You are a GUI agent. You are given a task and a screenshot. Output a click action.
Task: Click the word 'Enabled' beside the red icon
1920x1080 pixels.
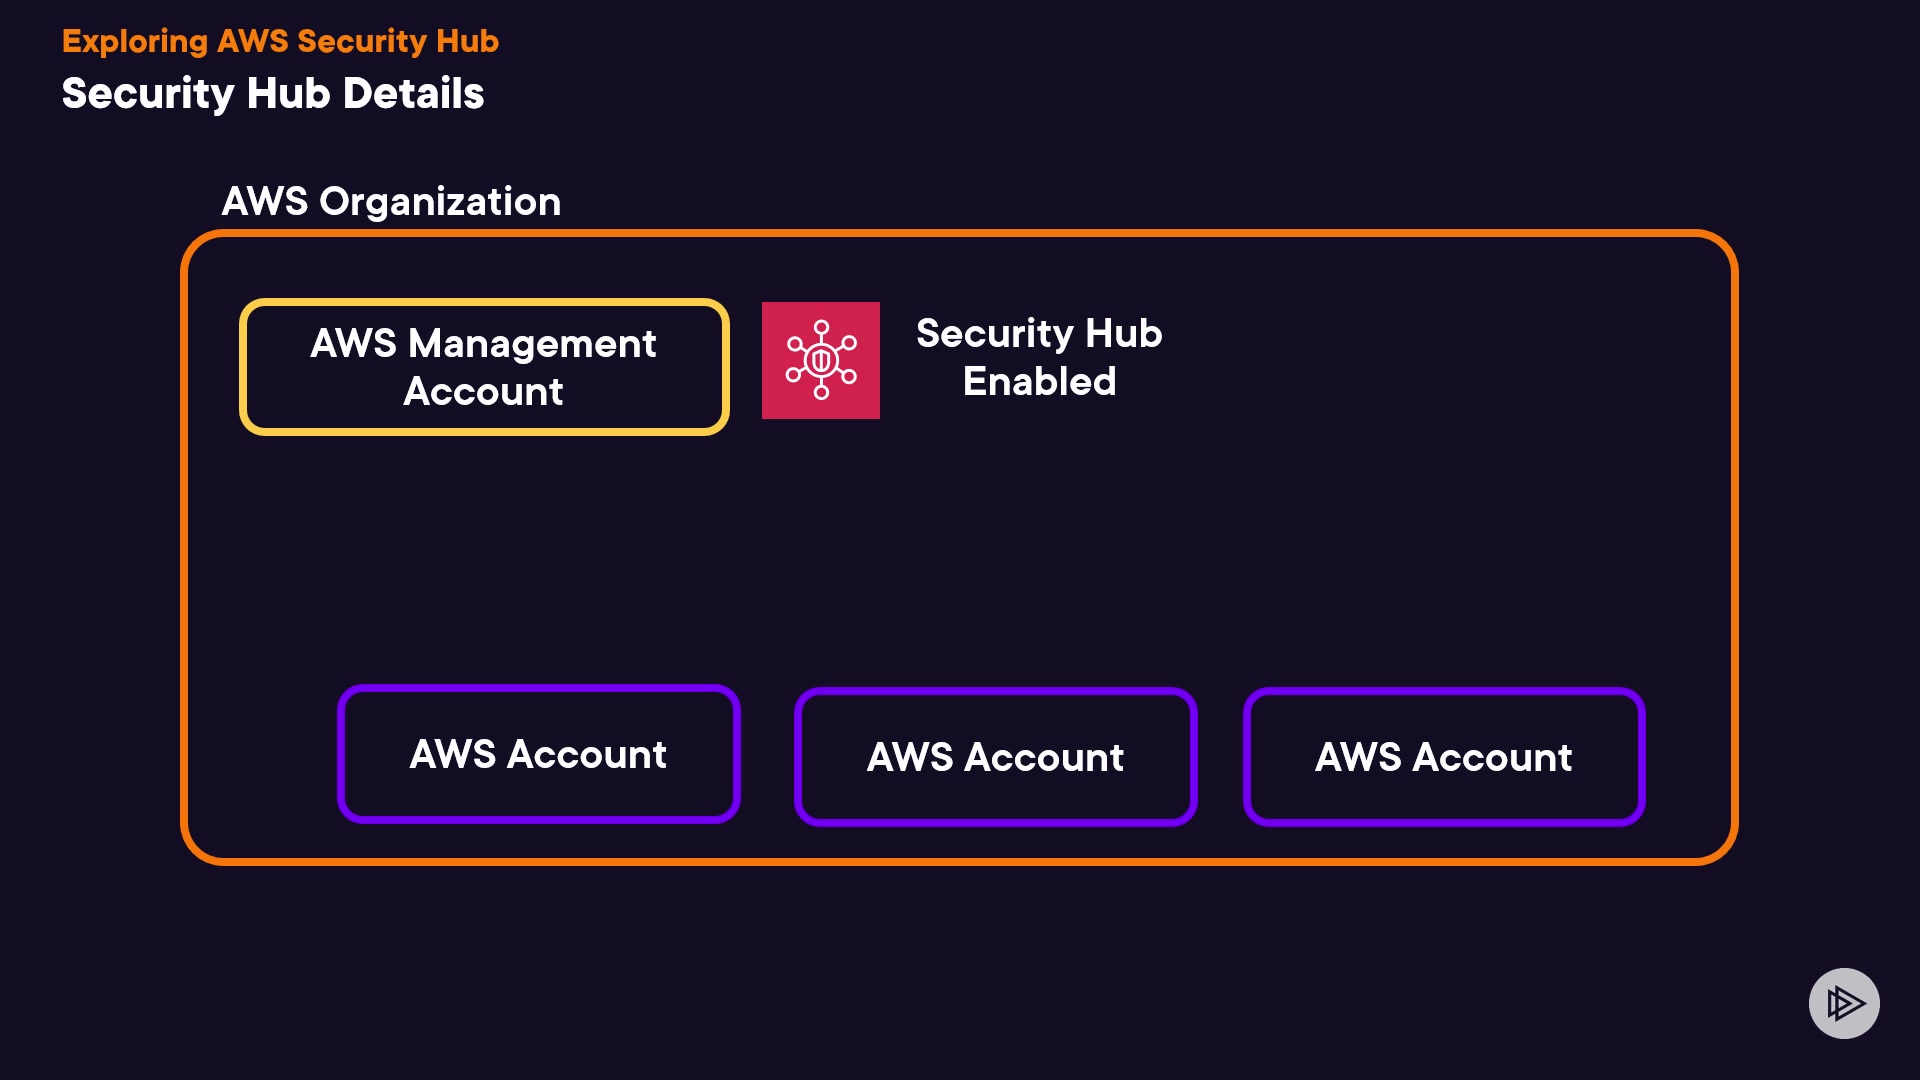point(1039,382)
